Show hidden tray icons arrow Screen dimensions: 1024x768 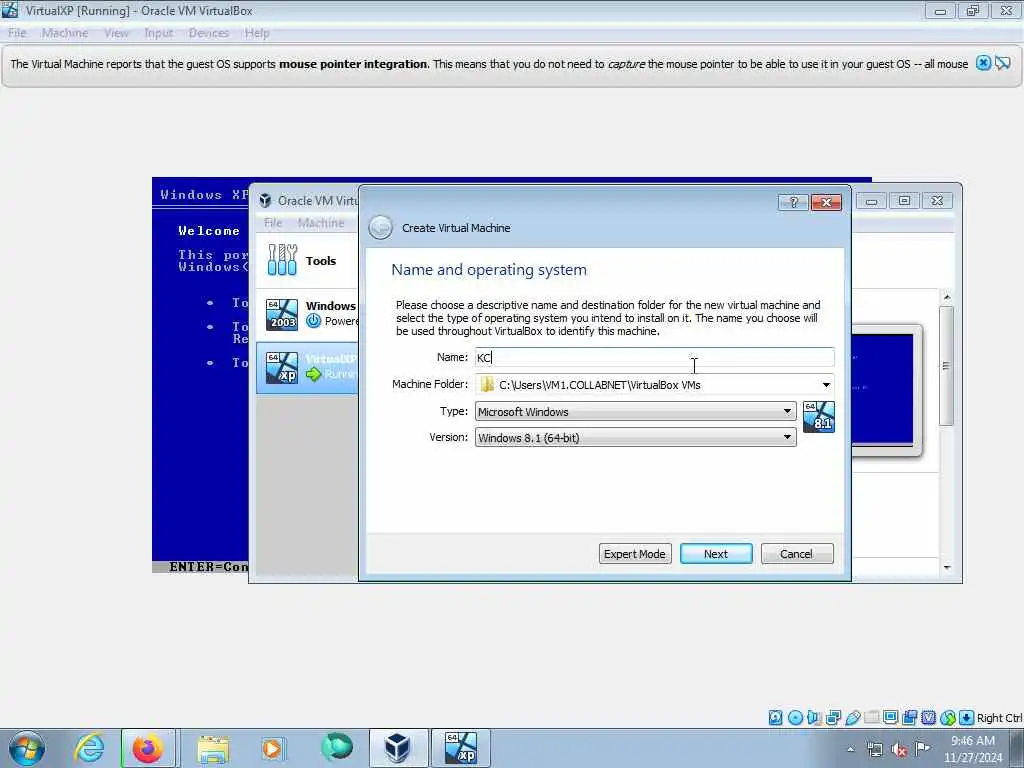coord(850,750)
